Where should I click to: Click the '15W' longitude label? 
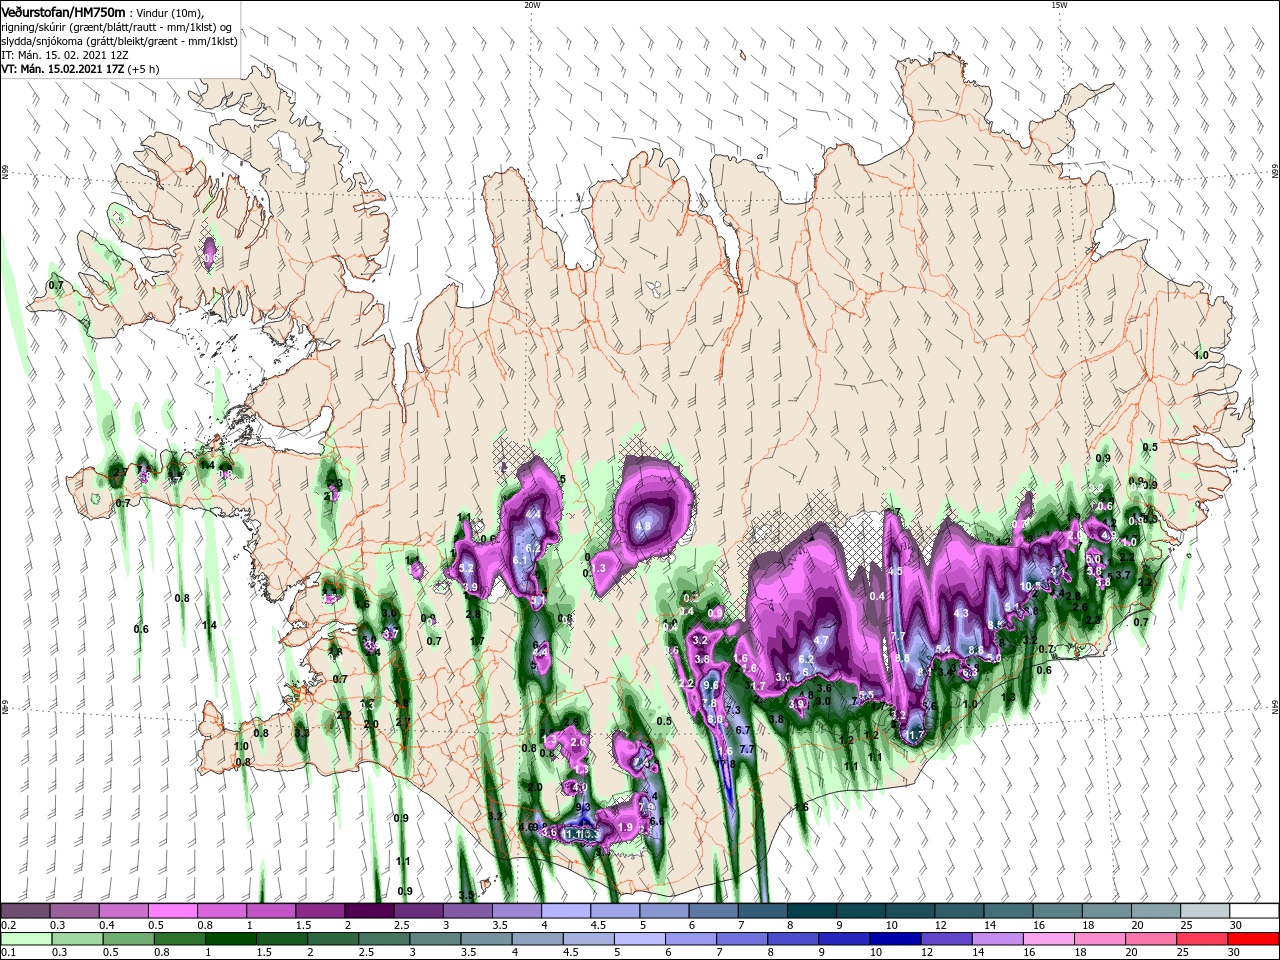1059,5
